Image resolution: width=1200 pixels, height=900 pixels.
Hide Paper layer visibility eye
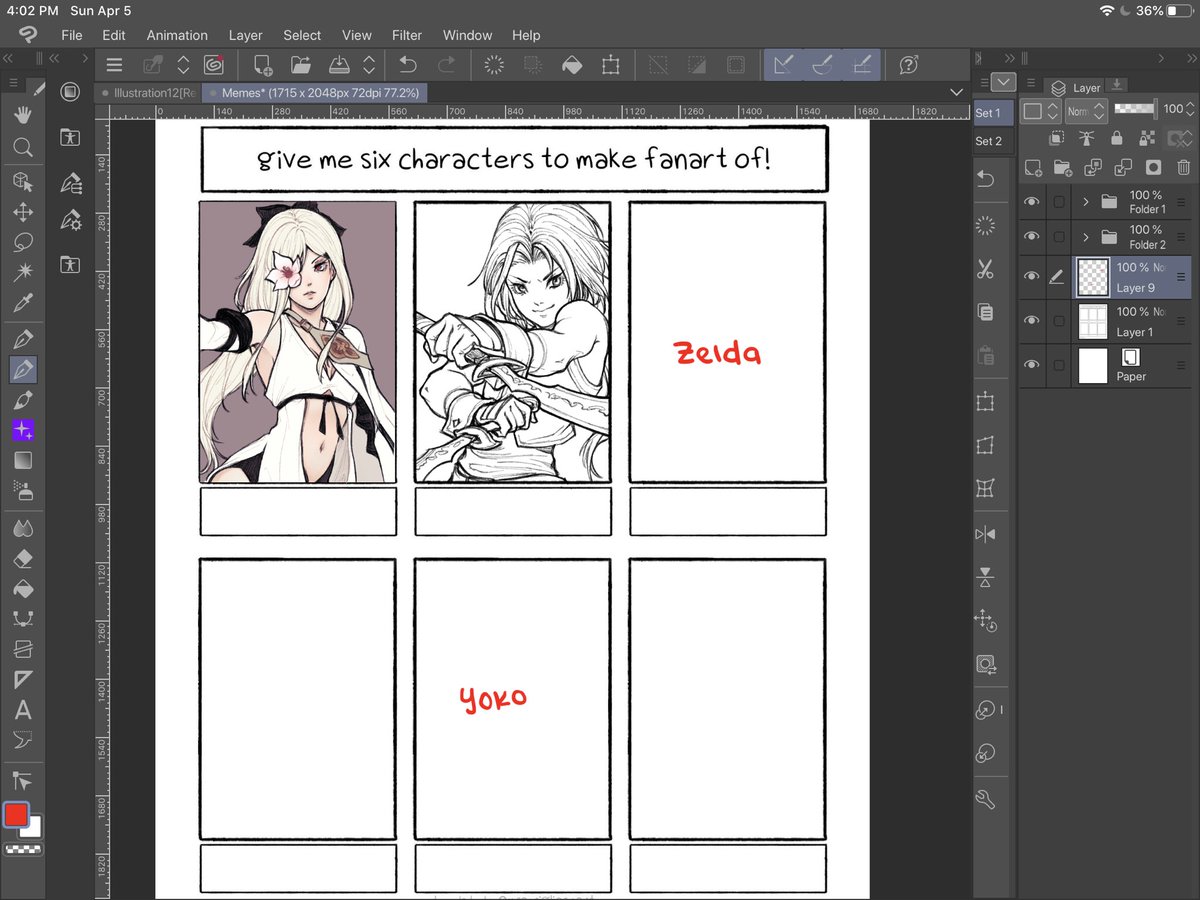click(x=1032, y=366)
